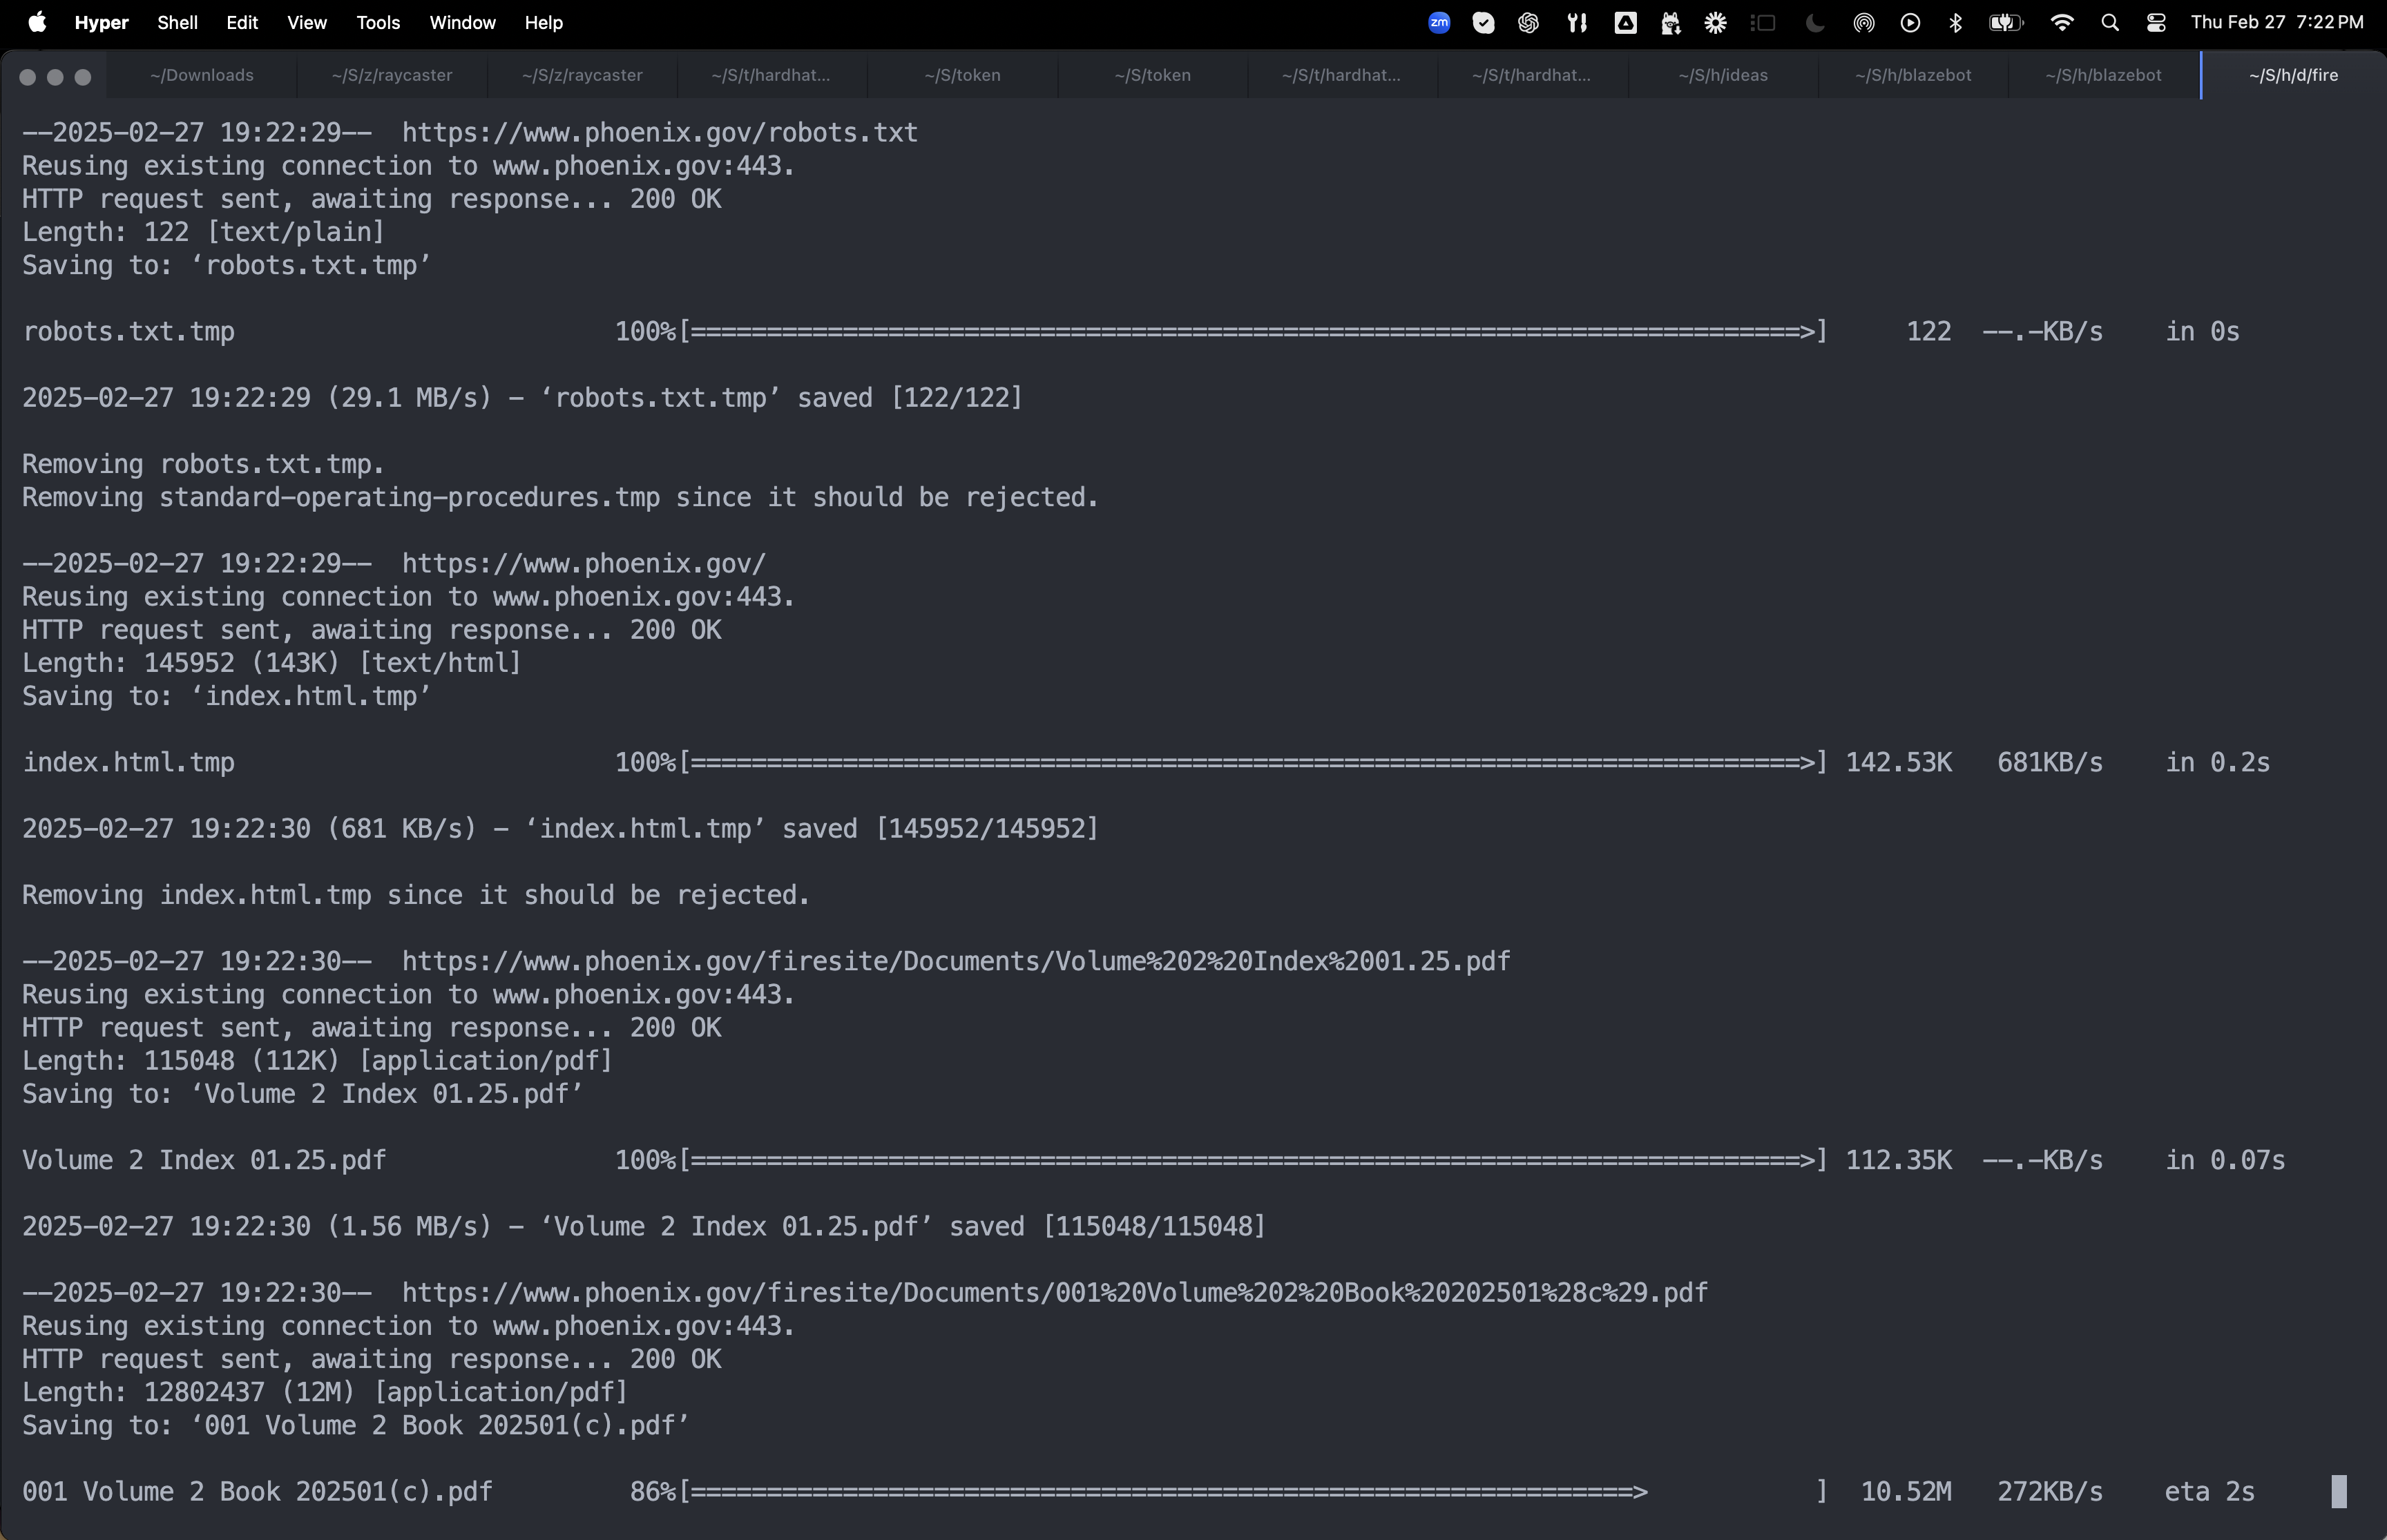The height and width of the screenshot is (1540, 2387).
Task: Open the Shell menu
Action: click(177, 22)
